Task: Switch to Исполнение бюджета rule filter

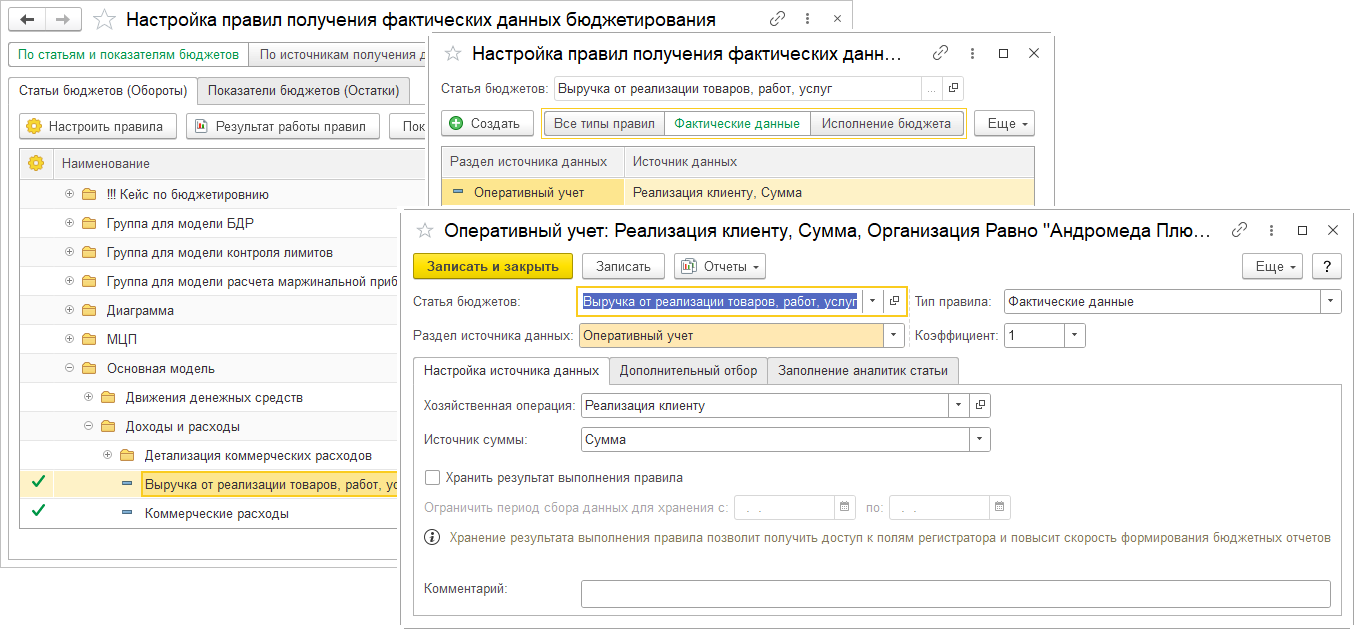Action: (x=886, y=124)
